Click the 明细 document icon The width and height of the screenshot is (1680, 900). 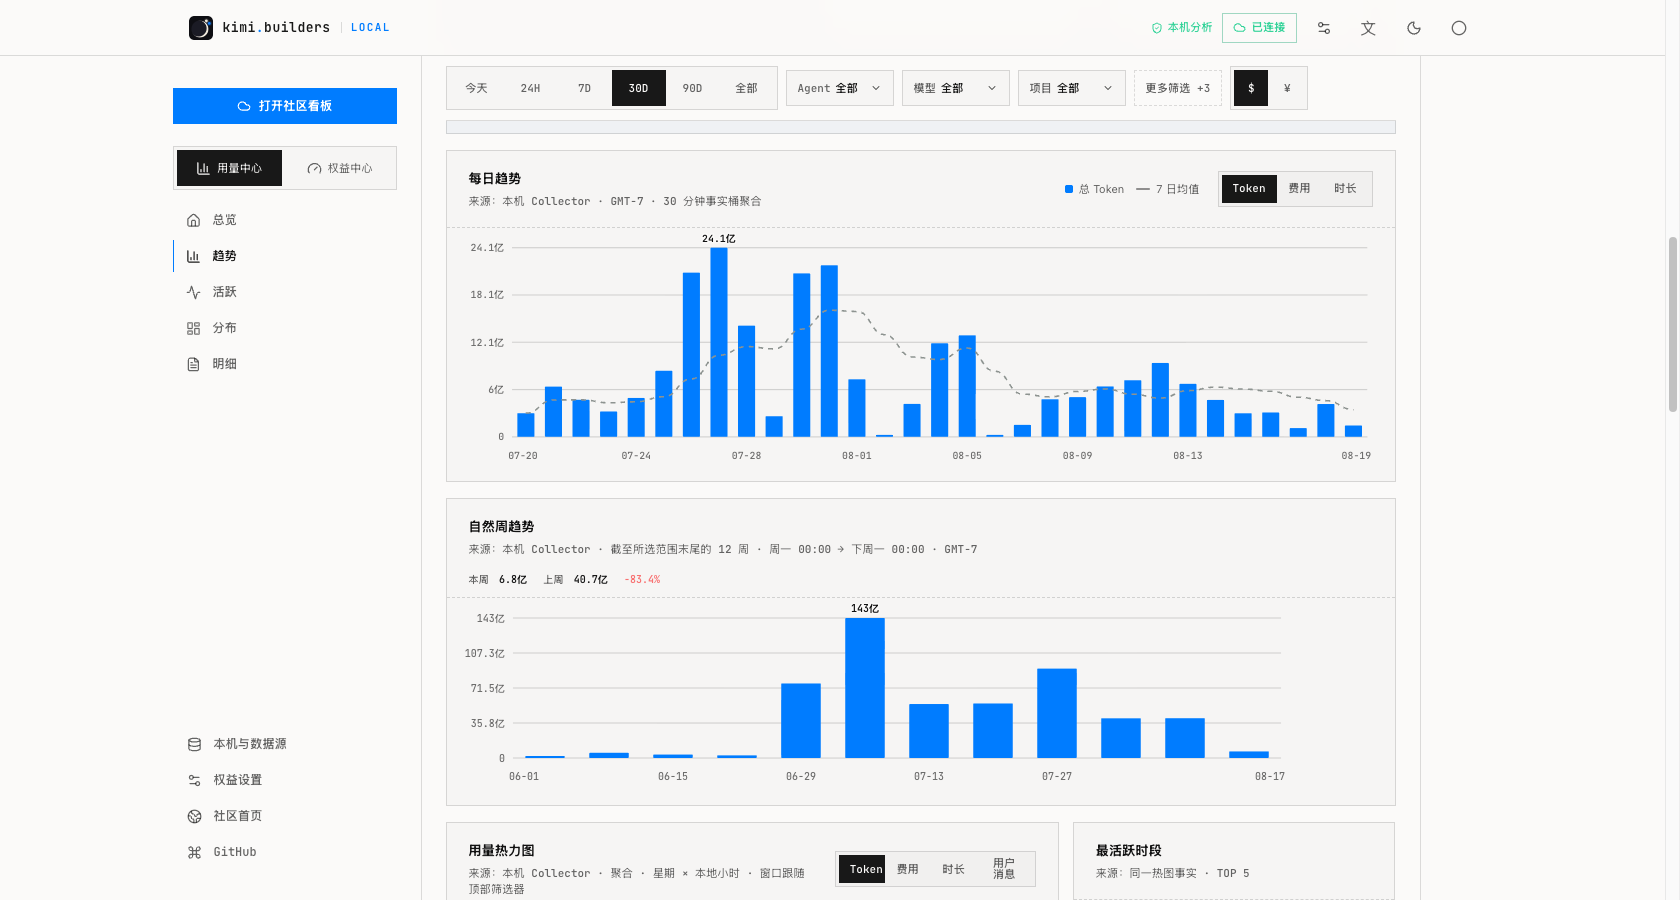[194, 364]
